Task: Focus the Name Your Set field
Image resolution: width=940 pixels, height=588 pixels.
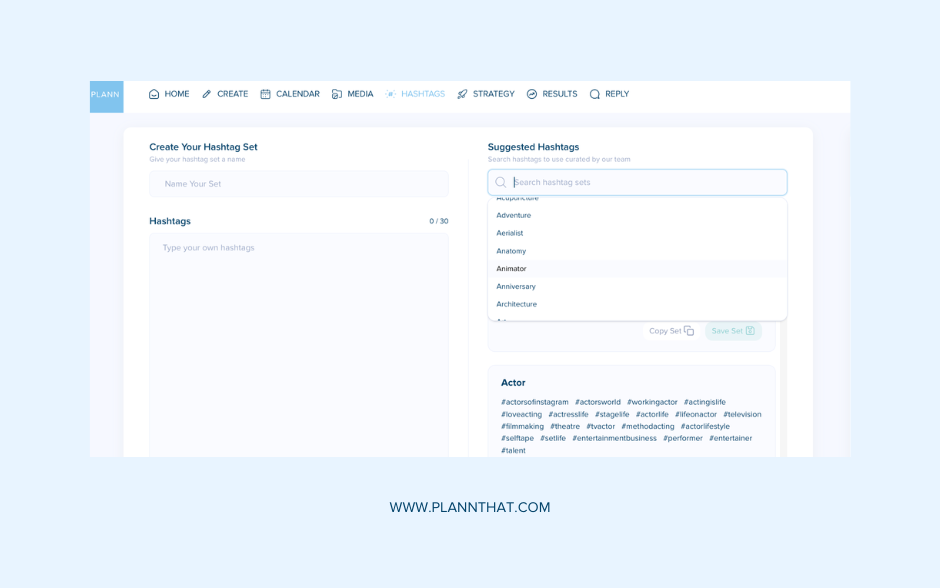Action: tap(299, 184)
